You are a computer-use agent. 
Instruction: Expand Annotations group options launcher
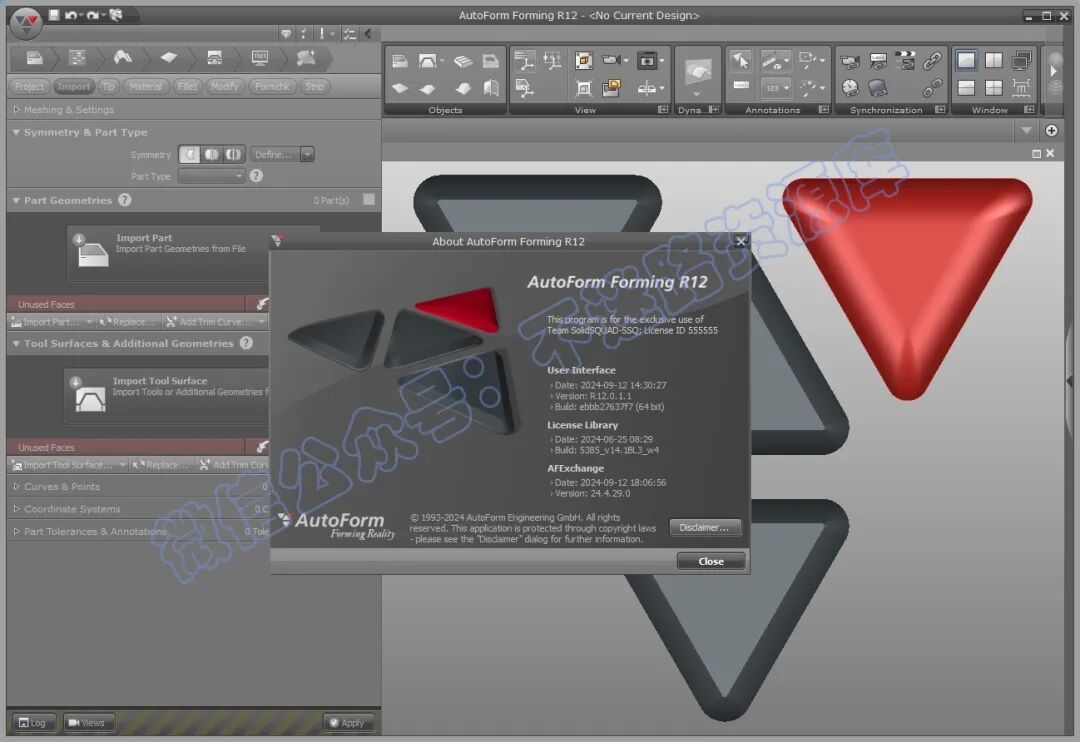(823, 110)
